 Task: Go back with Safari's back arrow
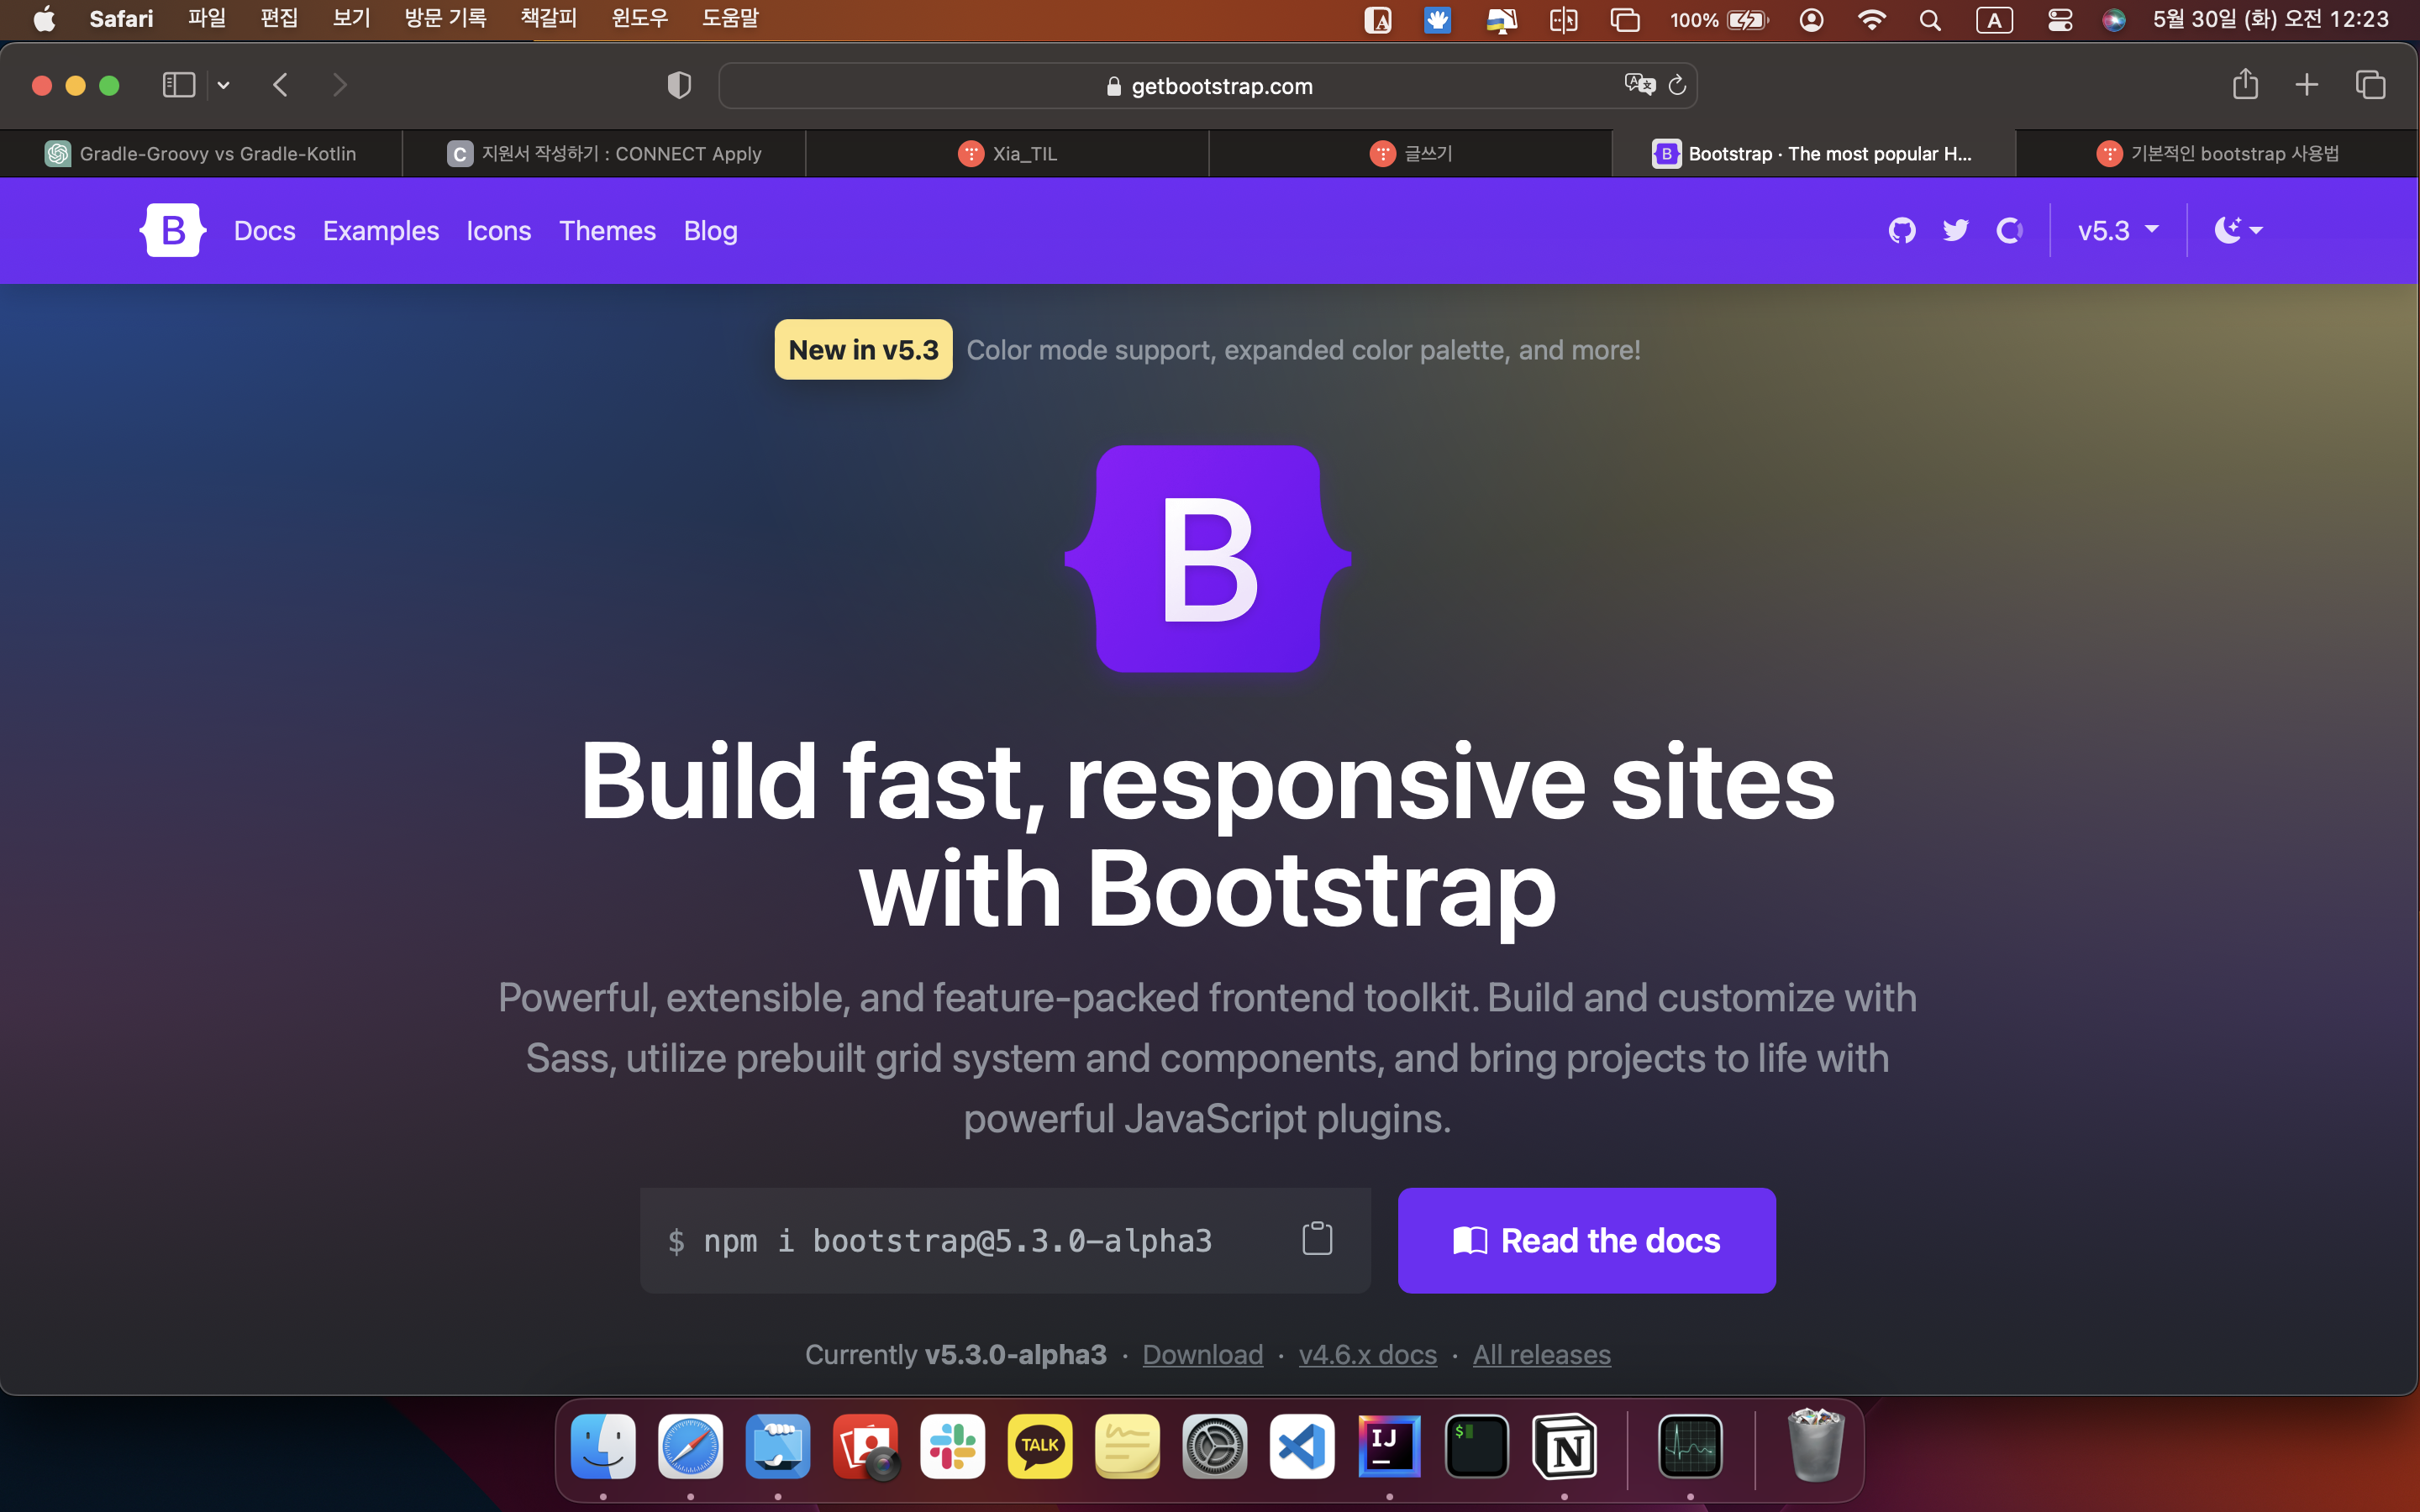point(281,85)
